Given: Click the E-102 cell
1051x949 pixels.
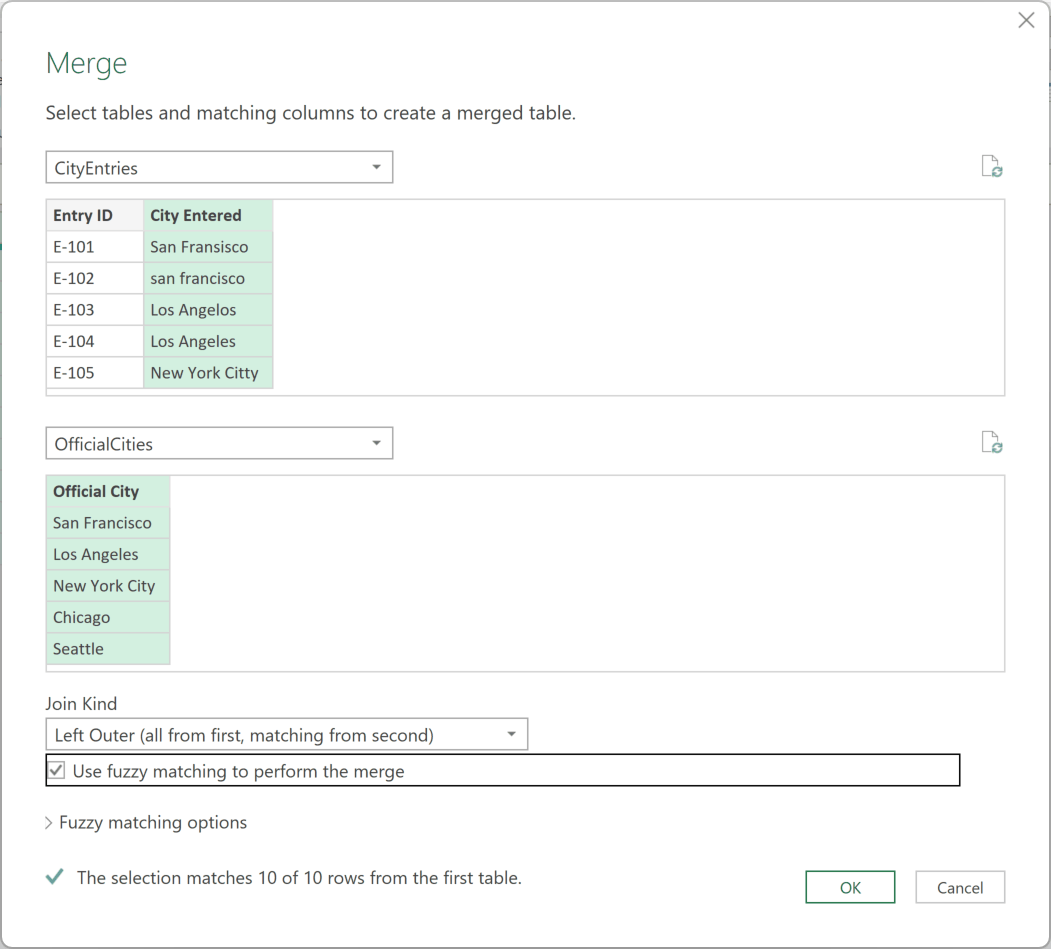Looking at the screenshot, I should coord(95,278).
